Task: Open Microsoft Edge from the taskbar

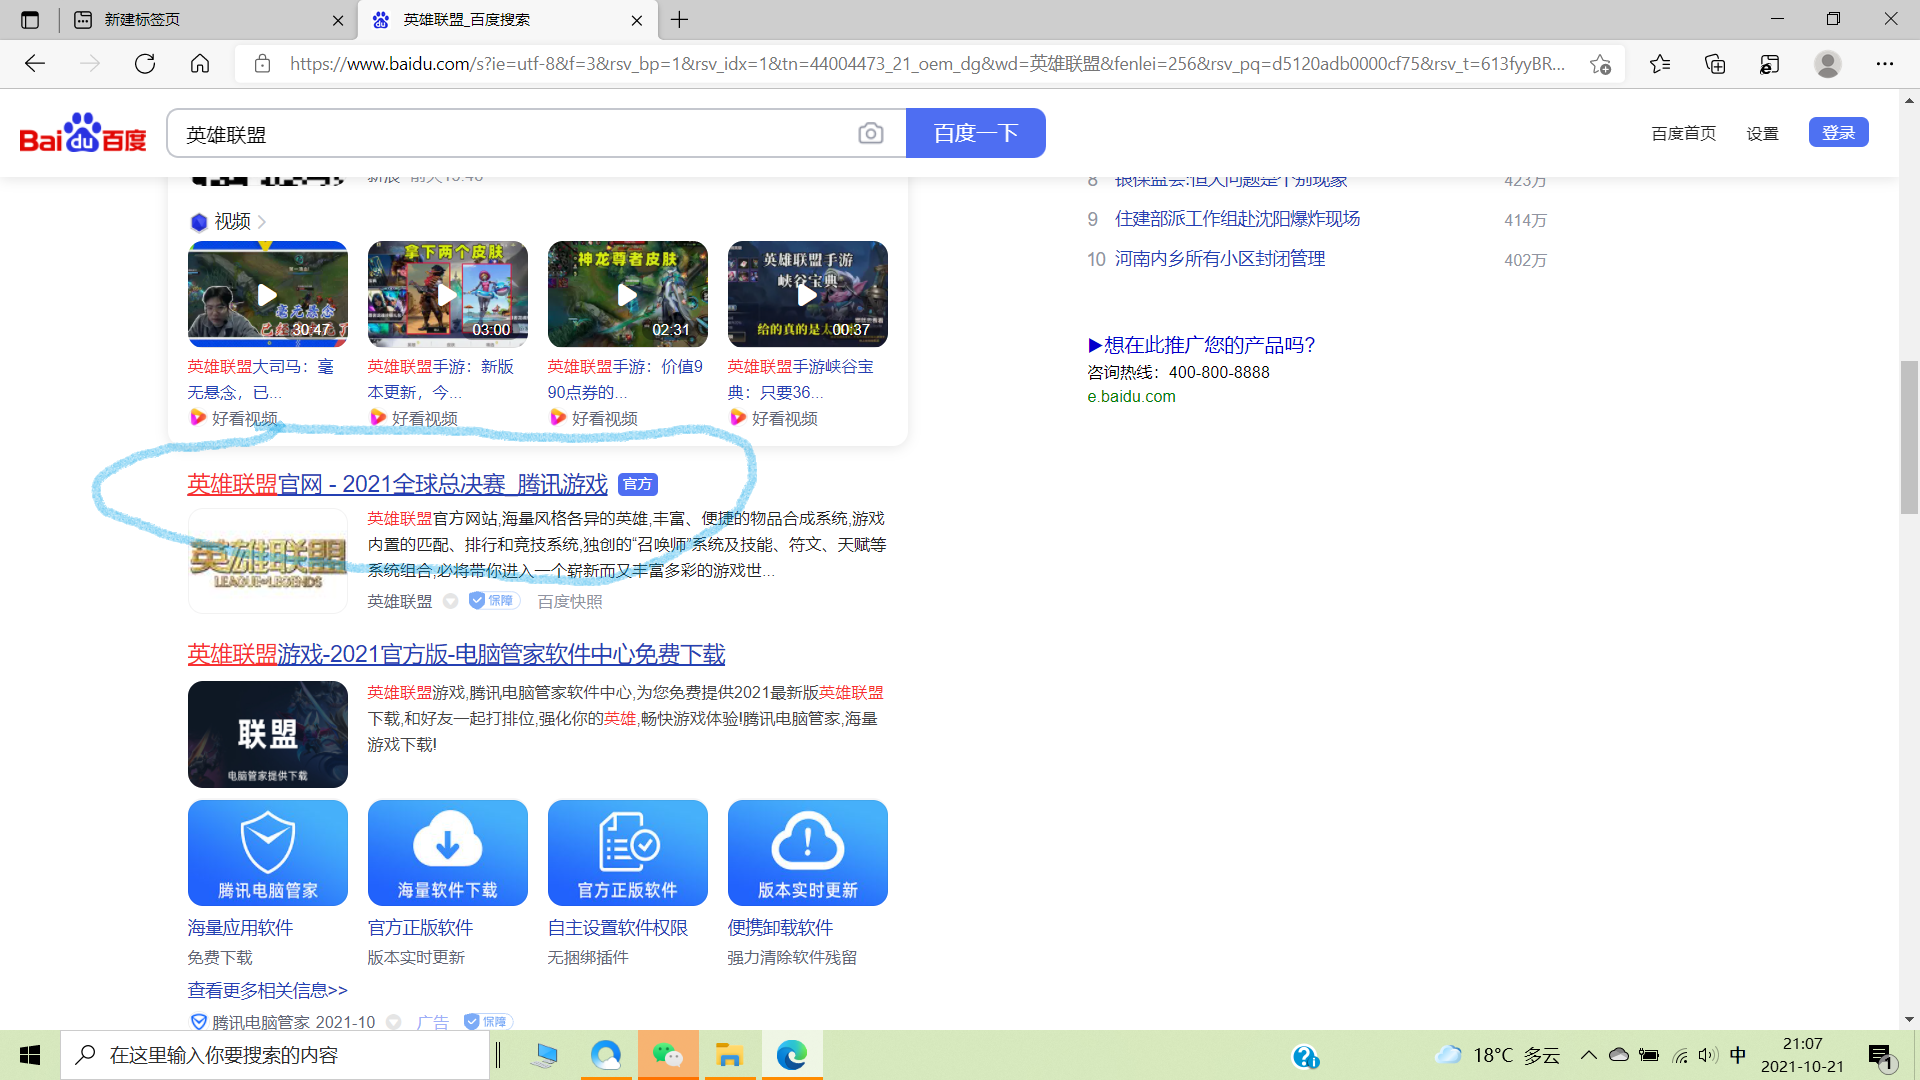Action: [x=792, y=1055]
